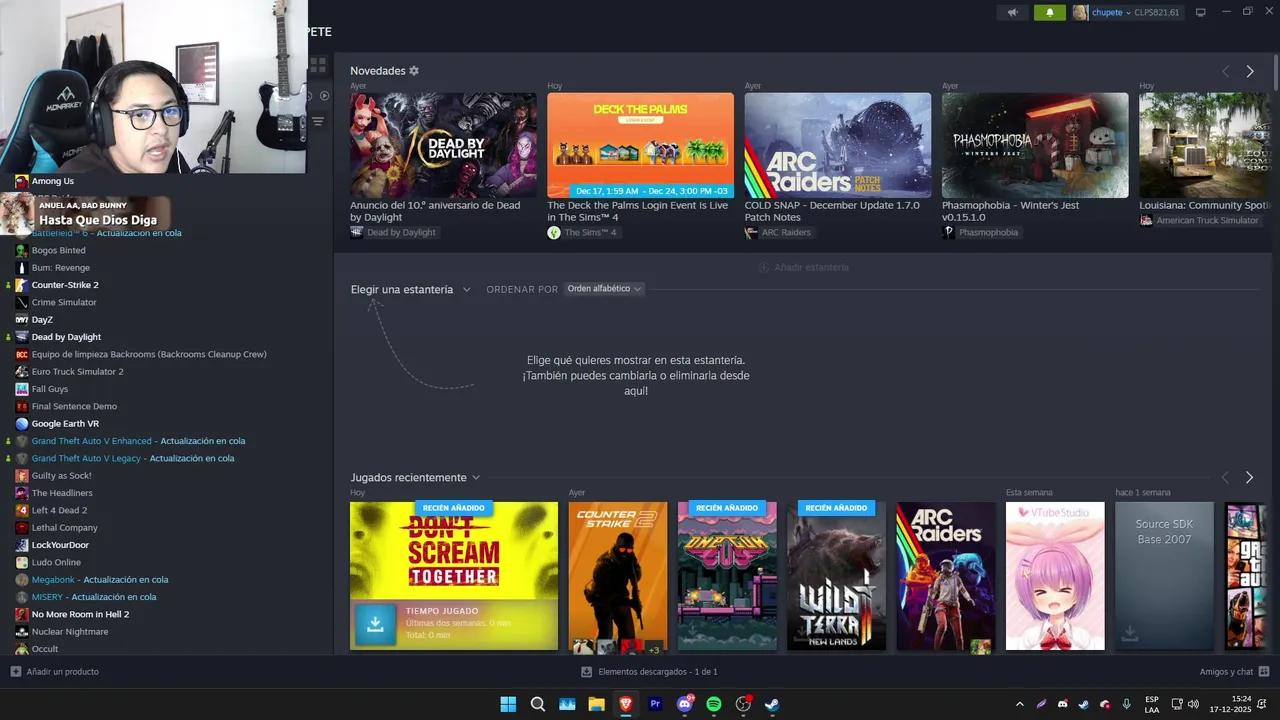Screen dimensions: 1280x720
Task: Open Spotify from the taskbar
Action: click(x=714, y=704)
